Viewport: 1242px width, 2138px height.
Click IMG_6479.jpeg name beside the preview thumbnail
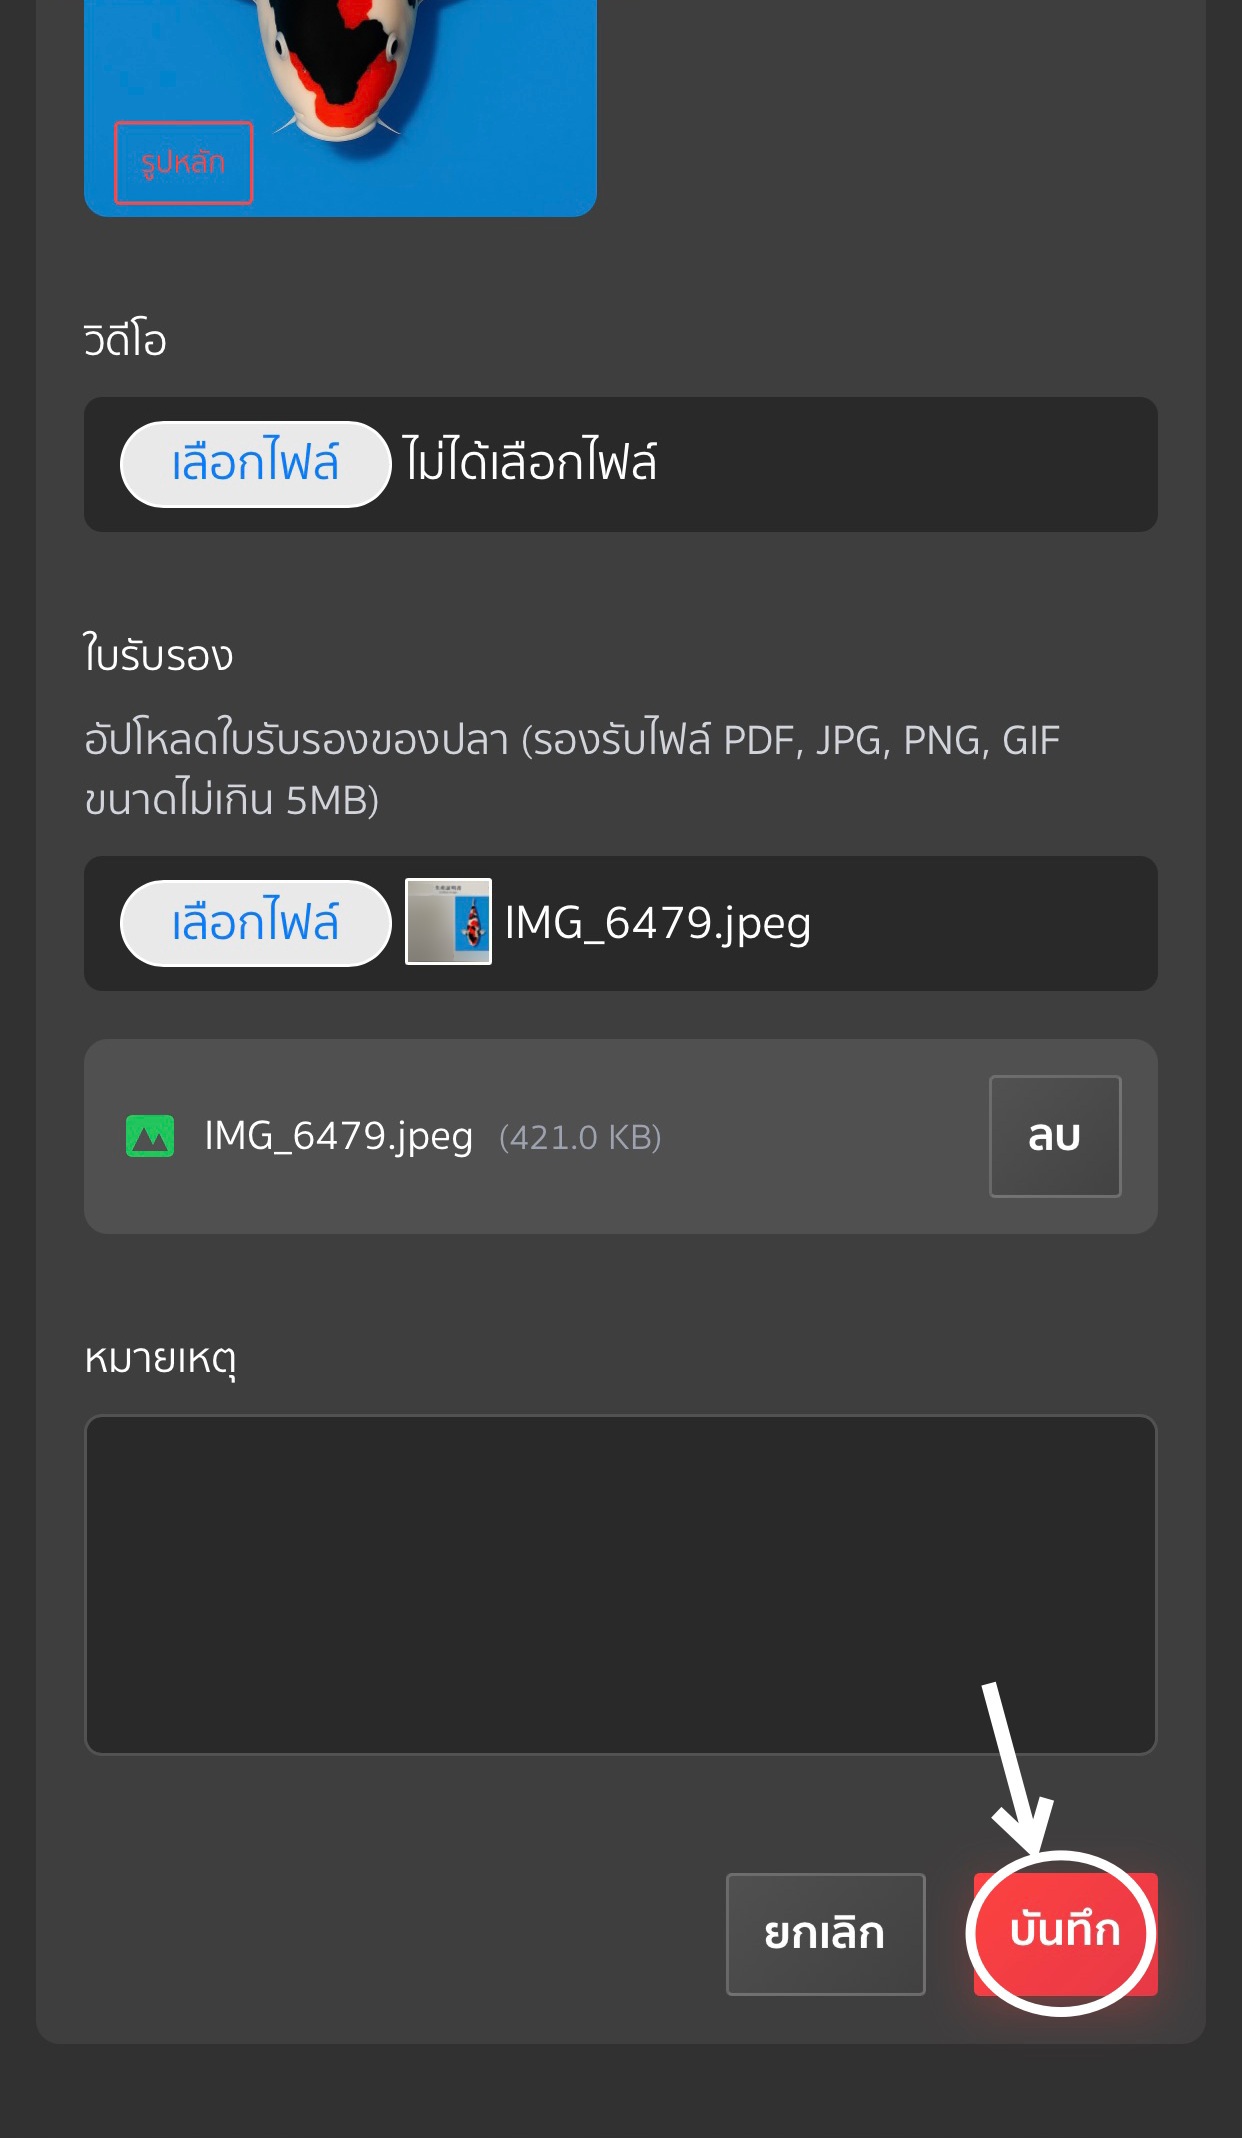pyautogui.click(x=657, y=922)
